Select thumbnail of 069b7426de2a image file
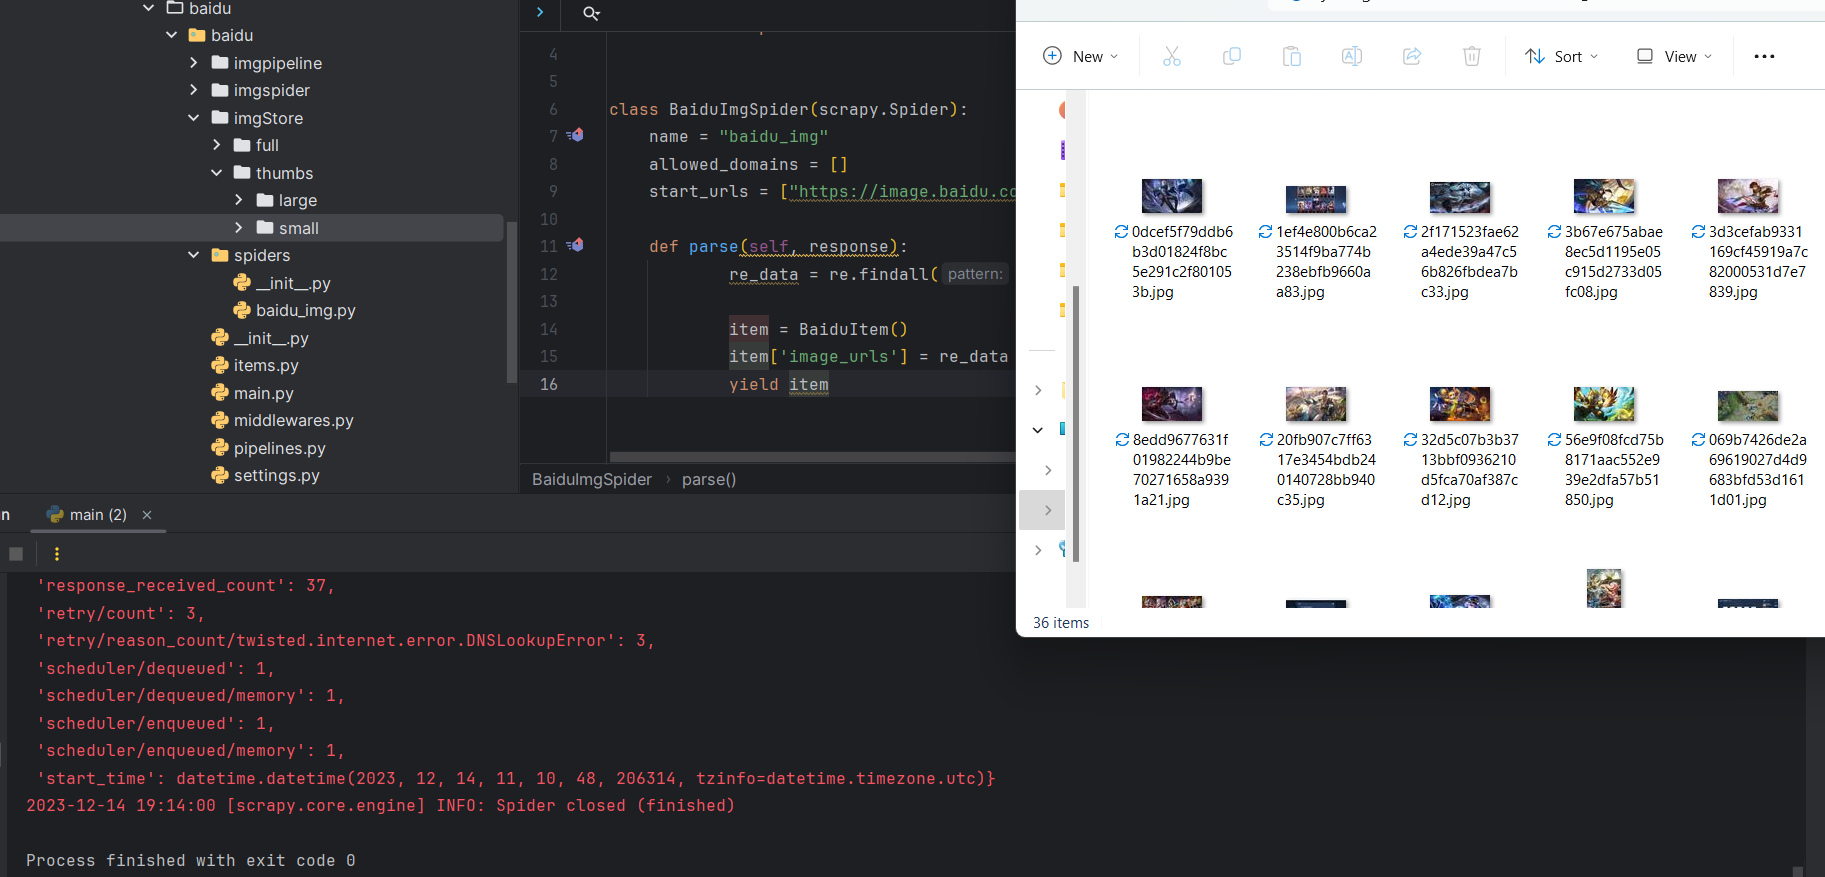Viewport: 1825px width, 877px height. tap(1748, 406)
